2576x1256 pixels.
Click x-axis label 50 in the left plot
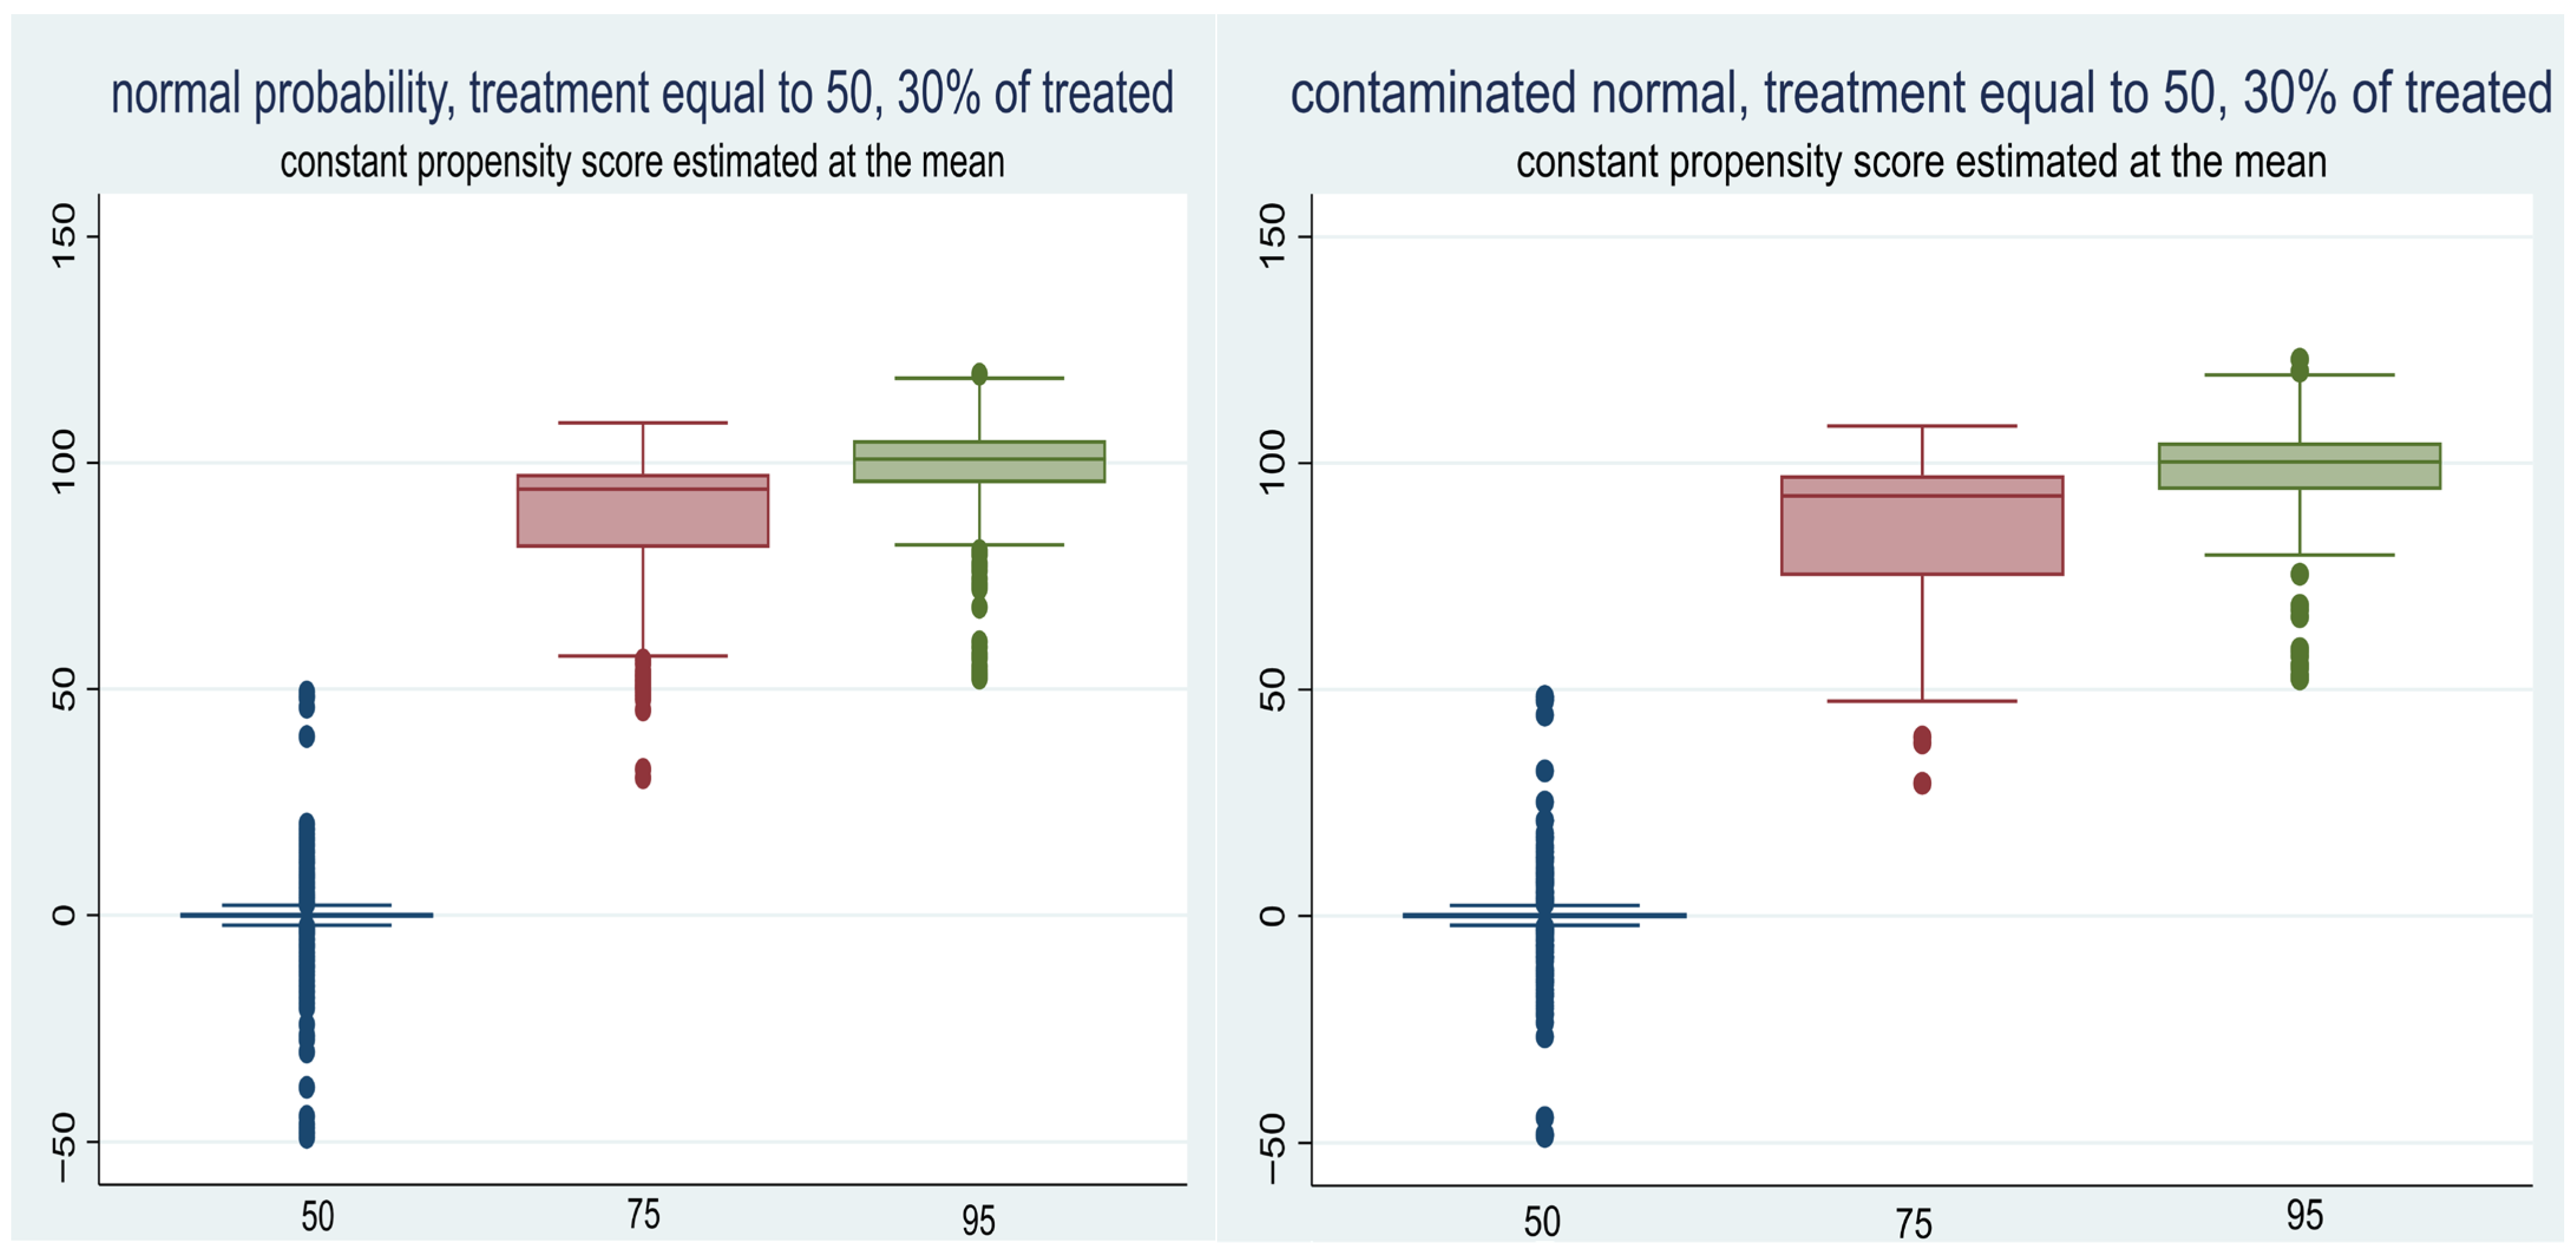pyautogui.click(x=318, y=1217)
